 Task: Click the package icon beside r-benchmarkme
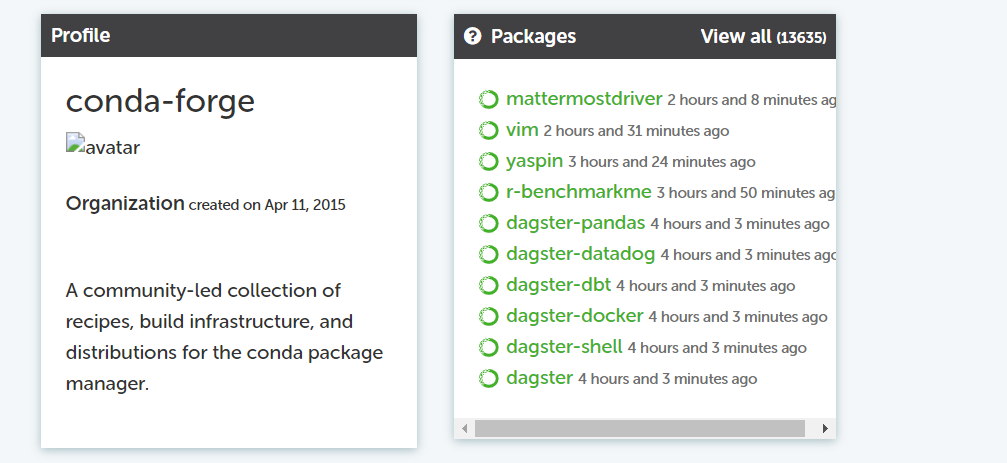coord(488,192)
